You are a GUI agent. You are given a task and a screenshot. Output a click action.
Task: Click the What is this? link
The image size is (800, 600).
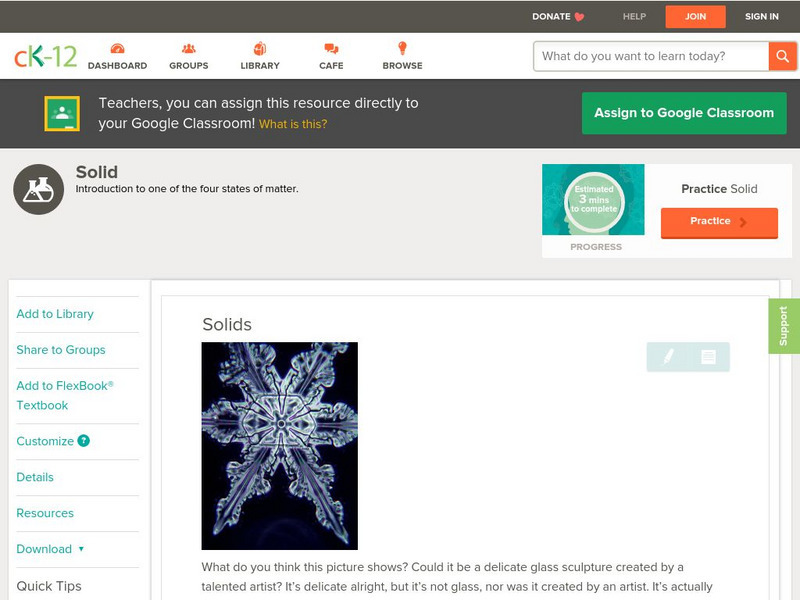[x=293, y=124]
